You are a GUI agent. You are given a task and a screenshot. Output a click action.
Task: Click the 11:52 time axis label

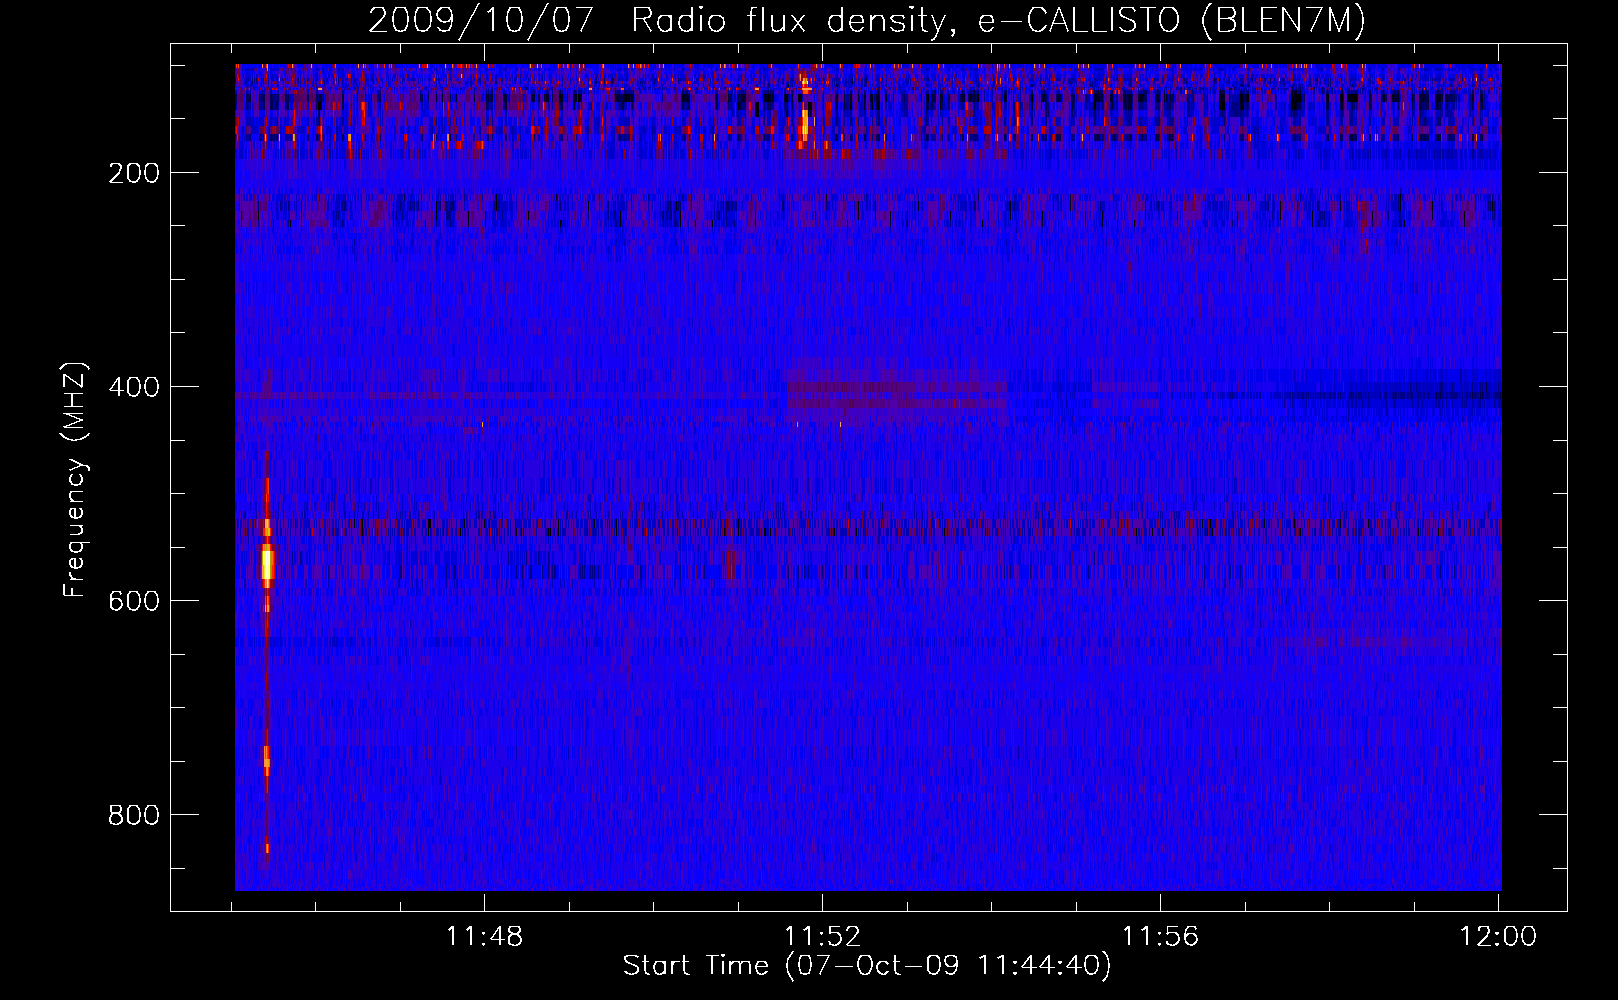point(822,937)
